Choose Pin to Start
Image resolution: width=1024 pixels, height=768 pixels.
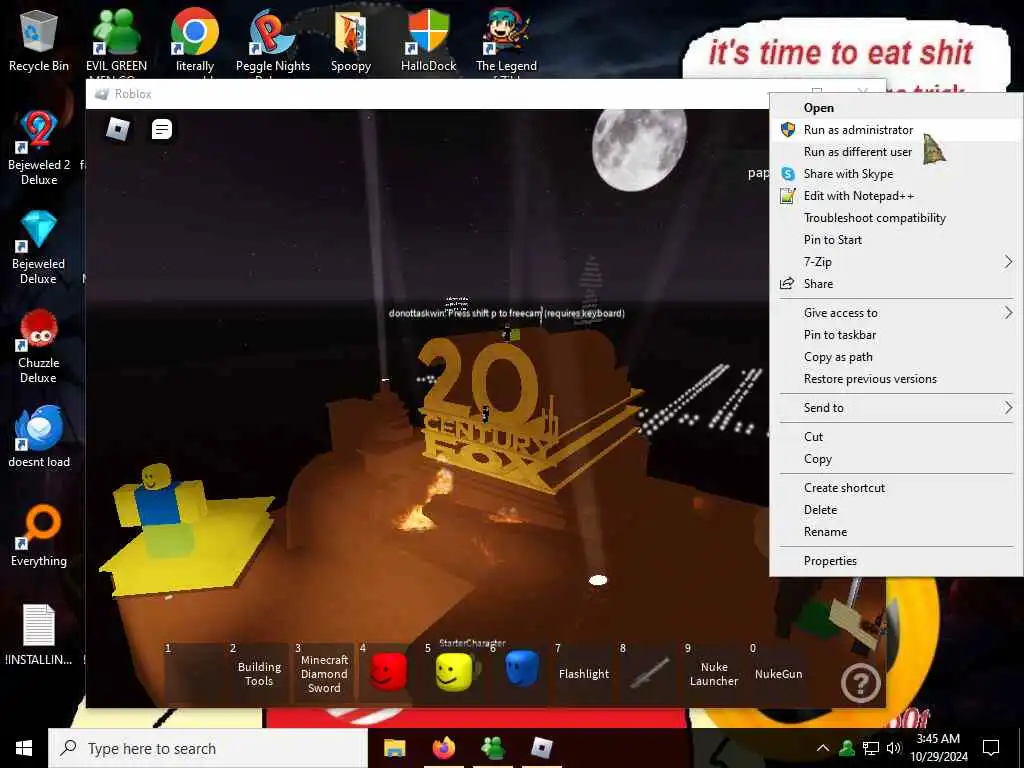(x=896, y=240)
